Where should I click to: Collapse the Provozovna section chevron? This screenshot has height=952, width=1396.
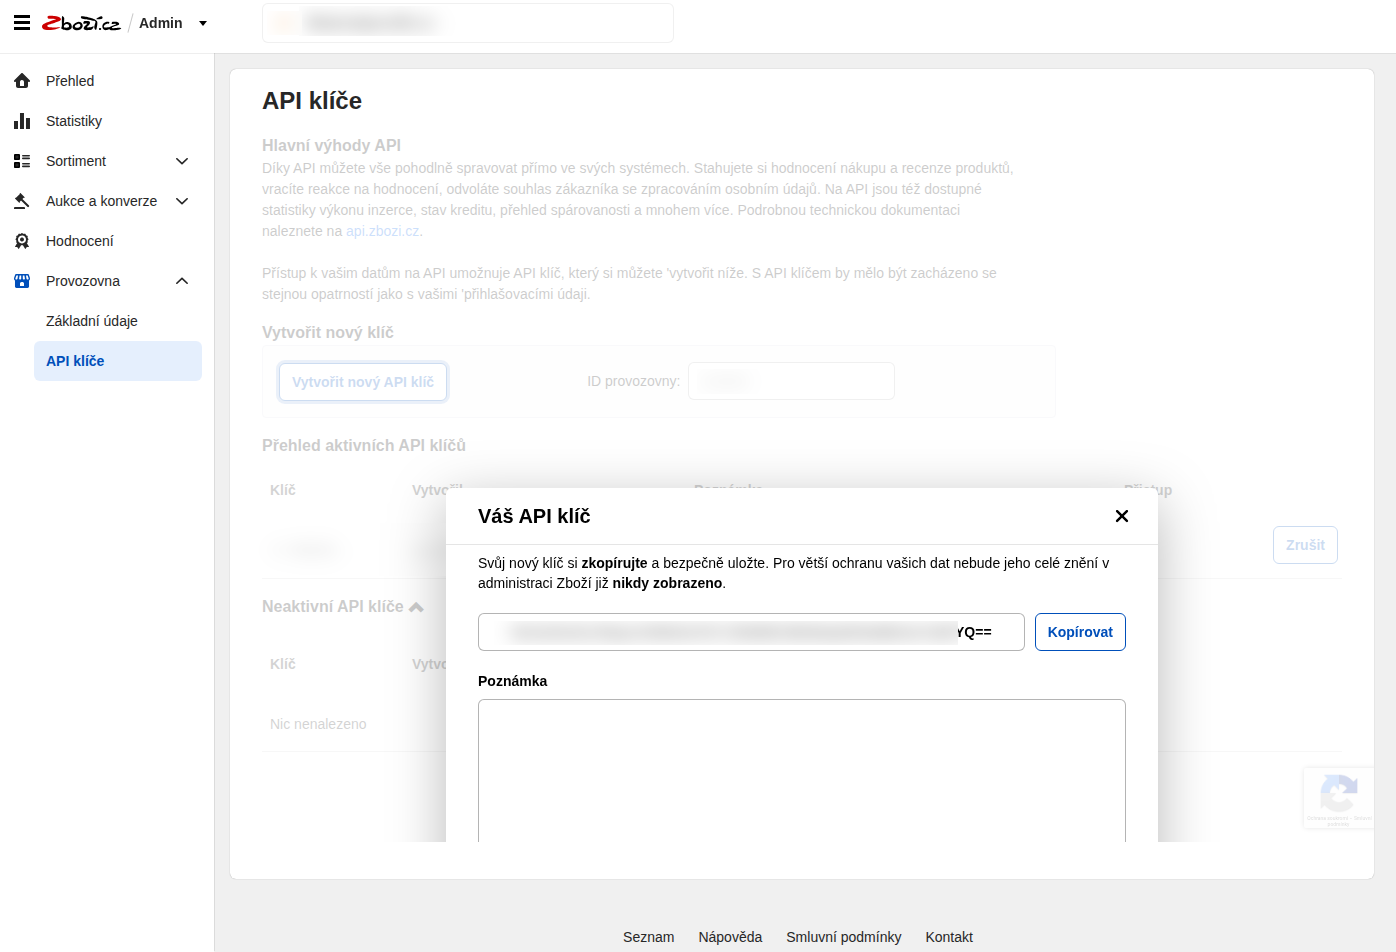click(x=182, y=281)
